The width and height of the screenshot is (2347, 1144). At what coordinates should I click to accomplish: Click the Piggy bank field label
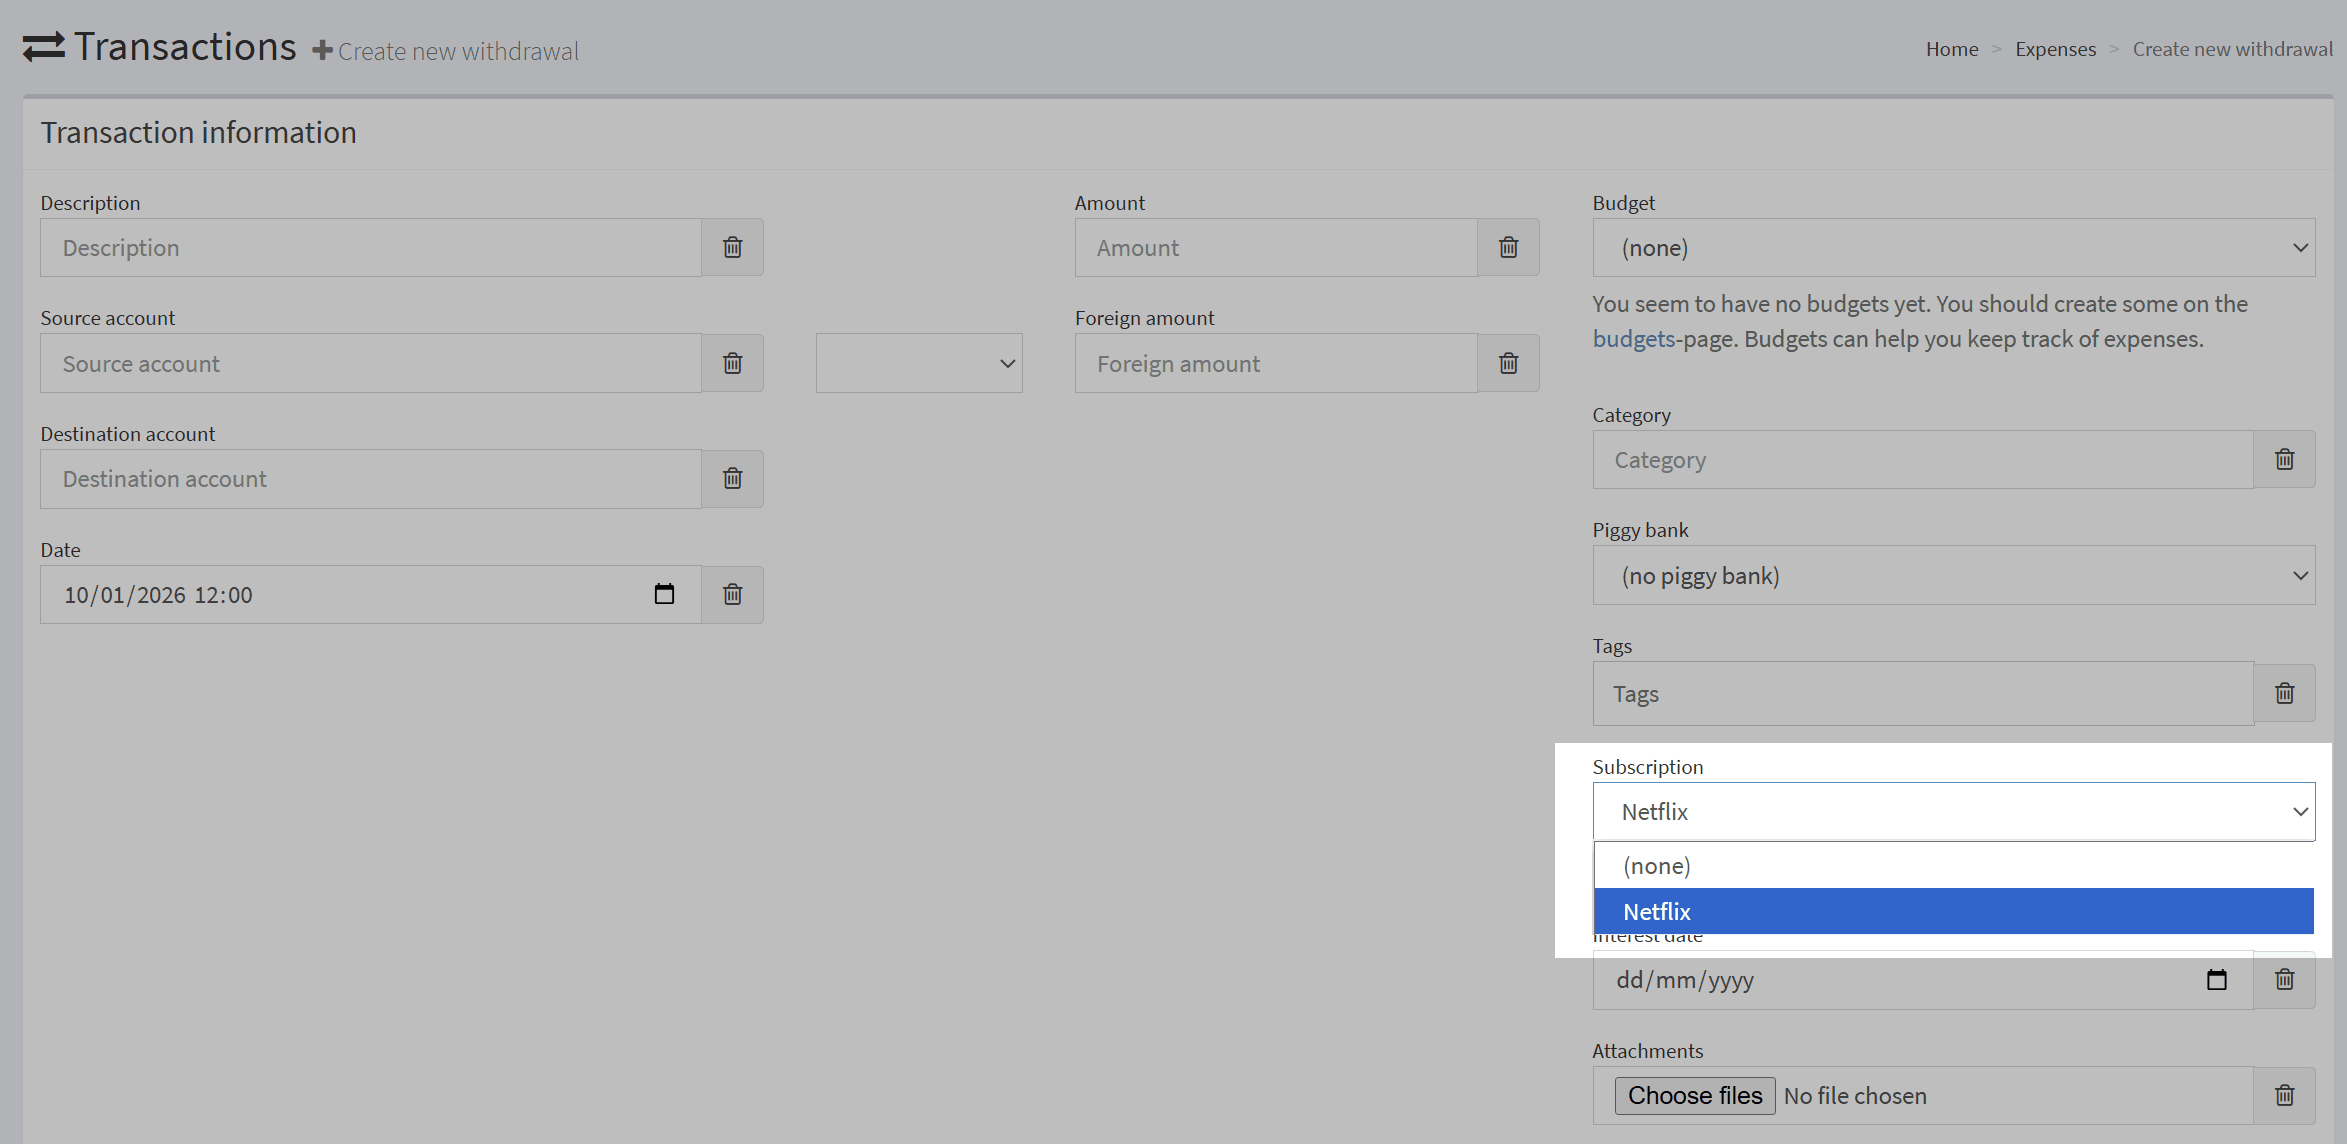(1640, 530)
